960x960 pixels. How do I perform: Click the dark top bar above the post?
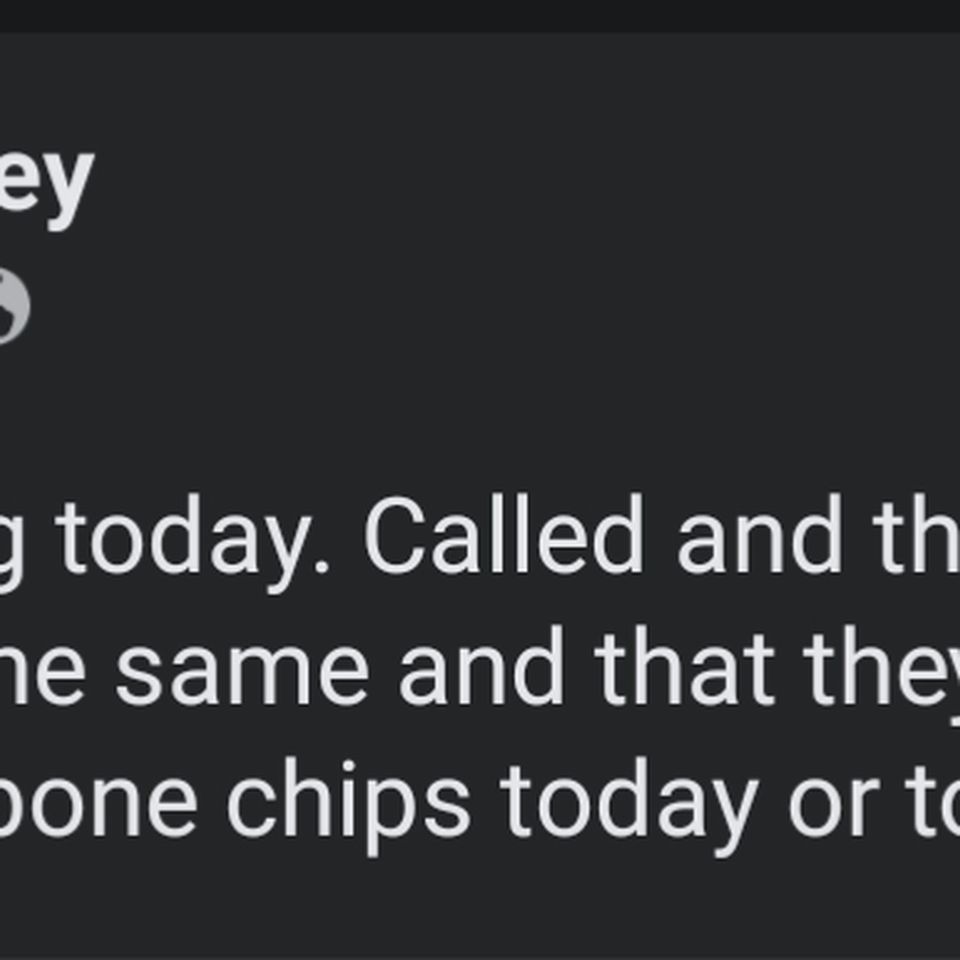480,16
